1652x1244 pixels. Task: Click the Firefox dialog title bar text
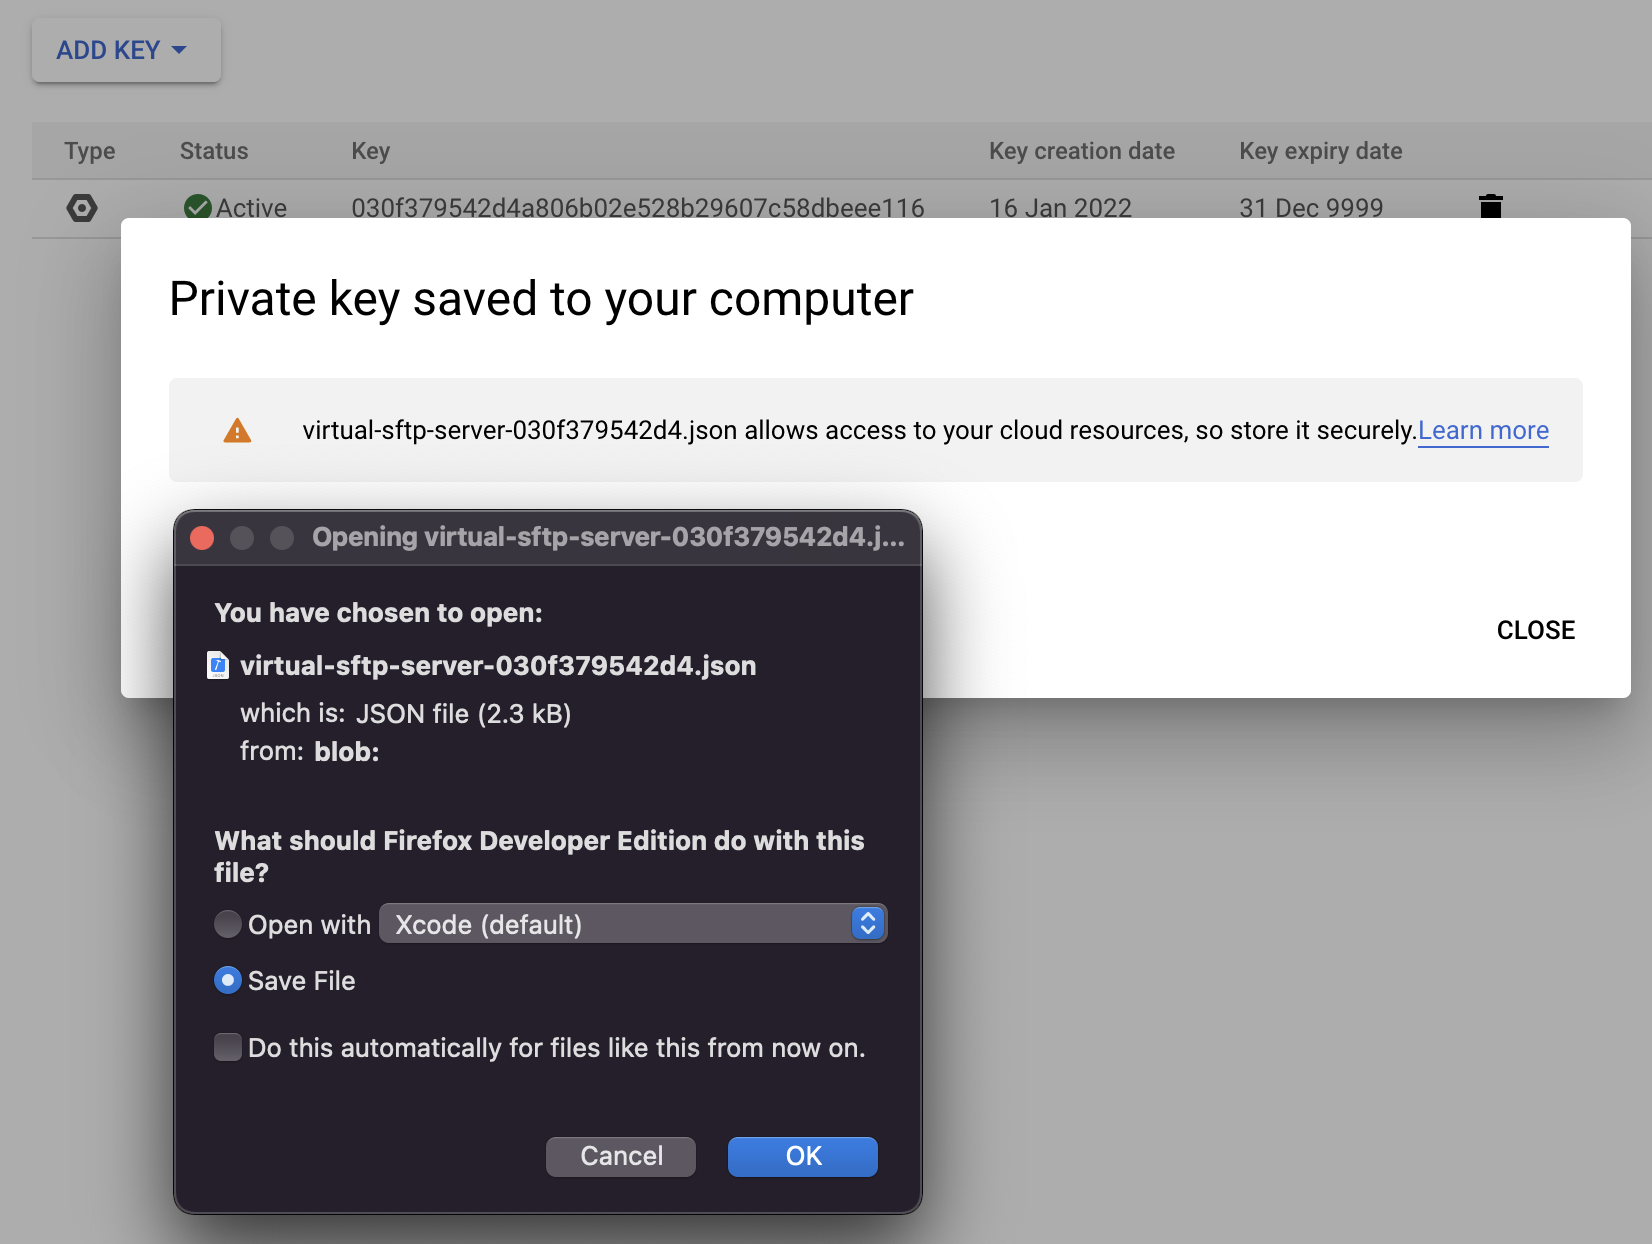pos(608,537)
